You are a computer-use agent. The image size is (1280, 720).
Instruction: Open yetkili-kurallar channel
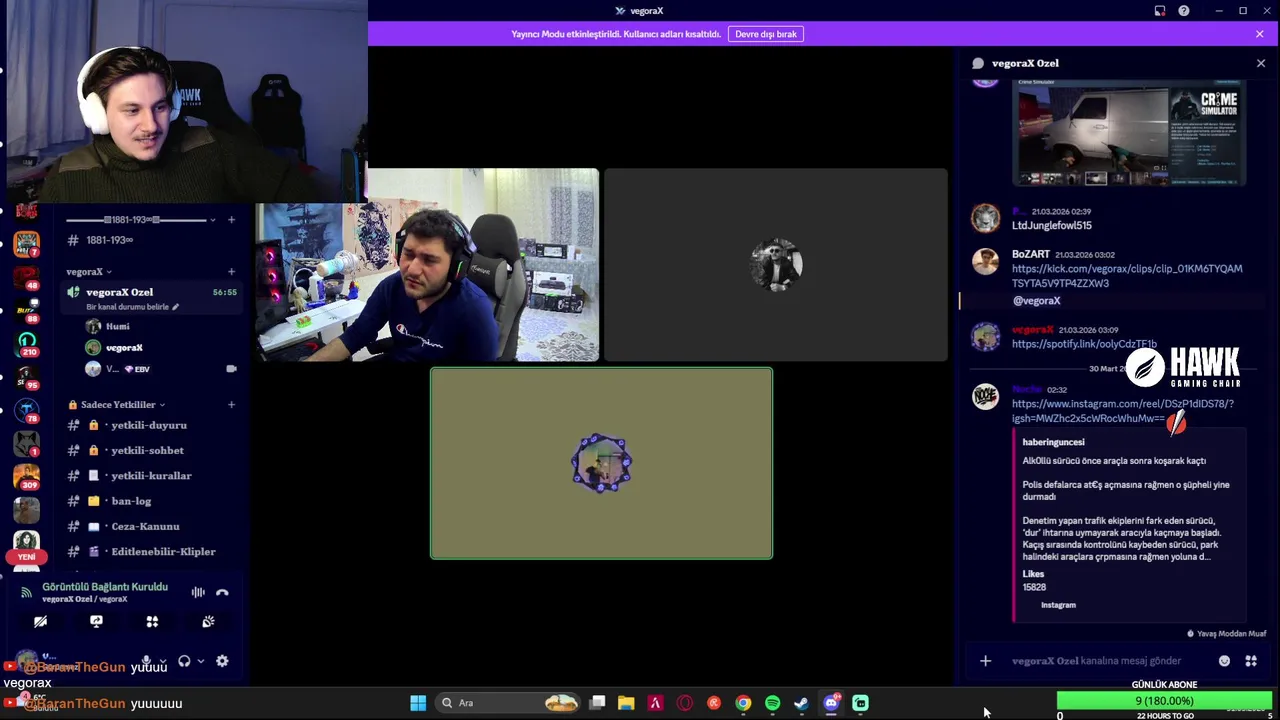[150, 476]
